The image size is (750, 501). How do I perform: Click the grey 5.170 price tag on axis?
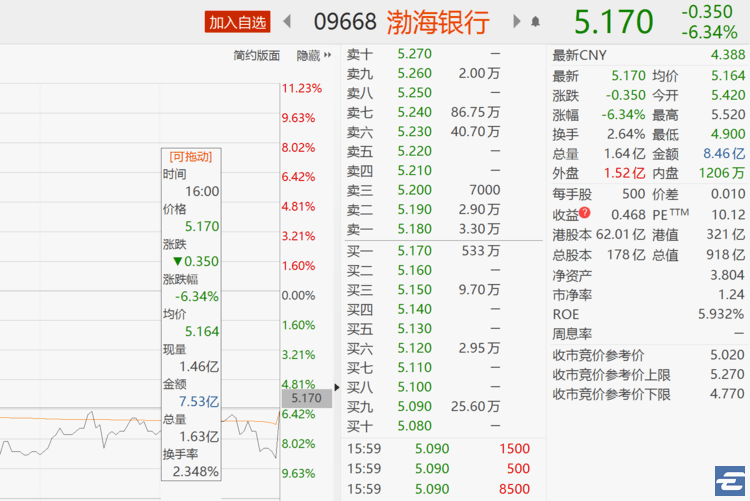tap(307, 398)
